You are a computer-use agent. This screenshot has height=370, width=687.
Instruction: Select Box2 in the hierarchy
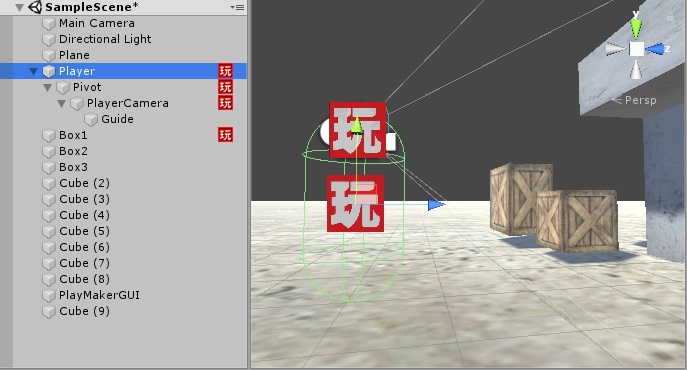[x=73, y=151]
